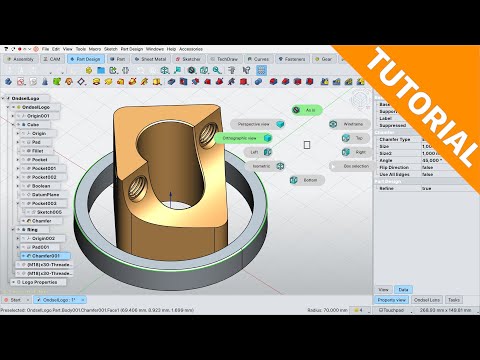Select the Logo Properties tree item
Screen dimensions: 480x360
[39, 282]
